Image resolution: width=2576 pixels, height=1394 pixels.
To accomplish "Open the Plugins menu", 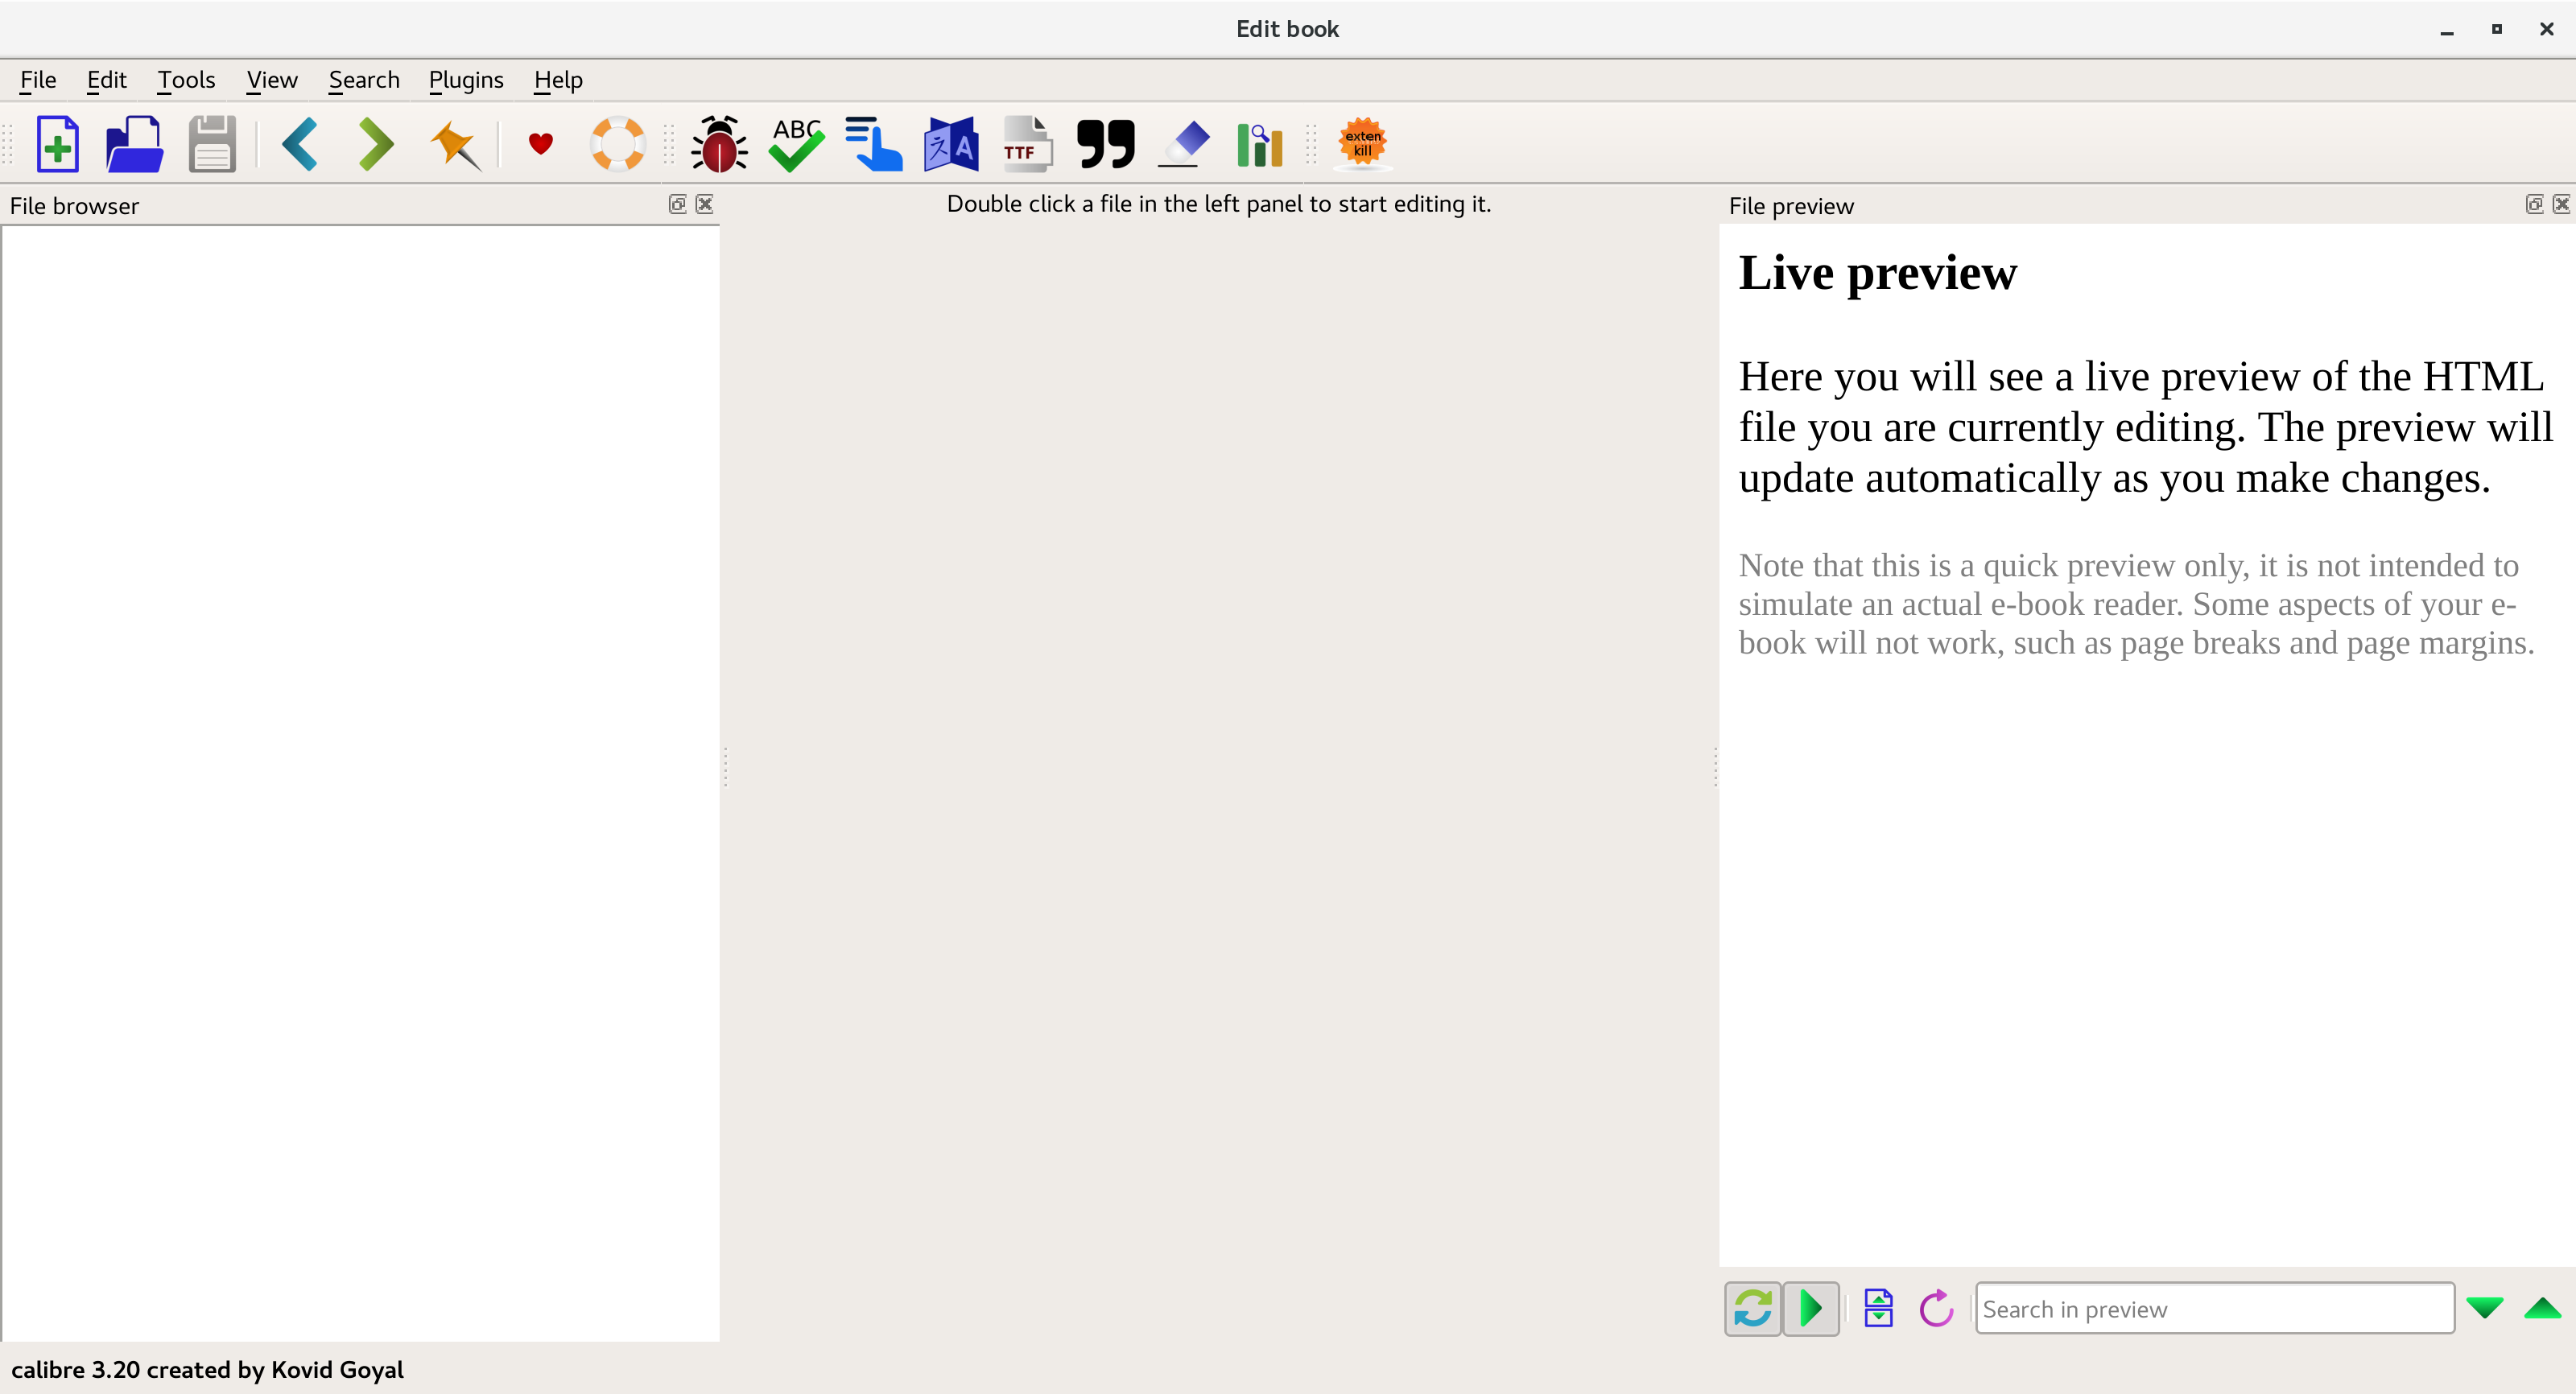I will (465, 80).
